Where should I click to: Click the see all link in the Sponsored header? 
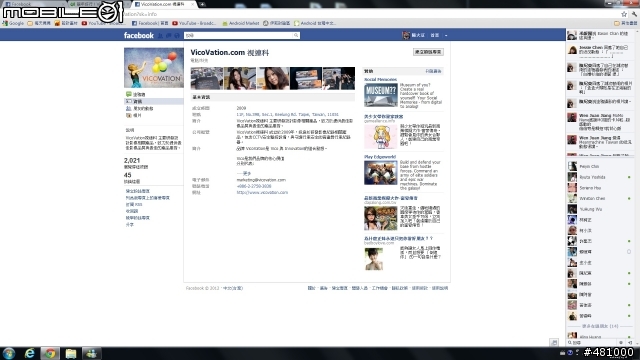[x=433, y=71]
